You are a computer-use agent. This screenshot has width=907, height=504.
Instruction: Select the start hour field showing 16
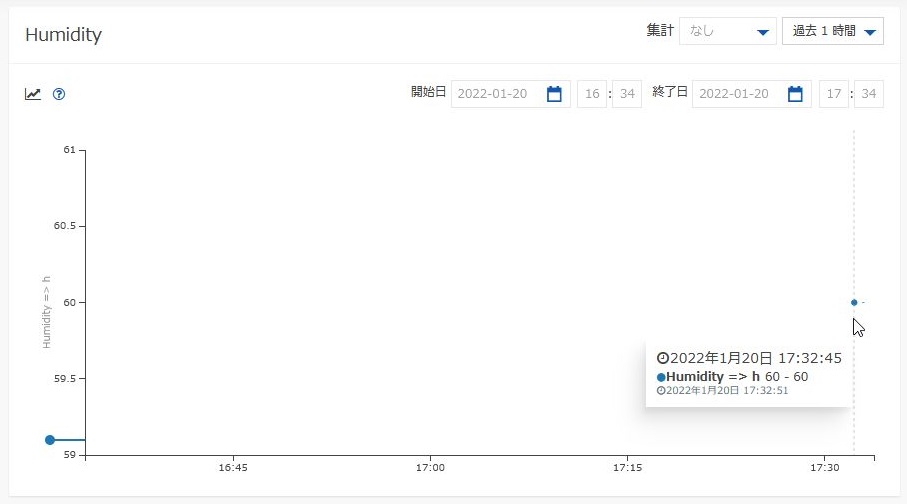(592, 94)
